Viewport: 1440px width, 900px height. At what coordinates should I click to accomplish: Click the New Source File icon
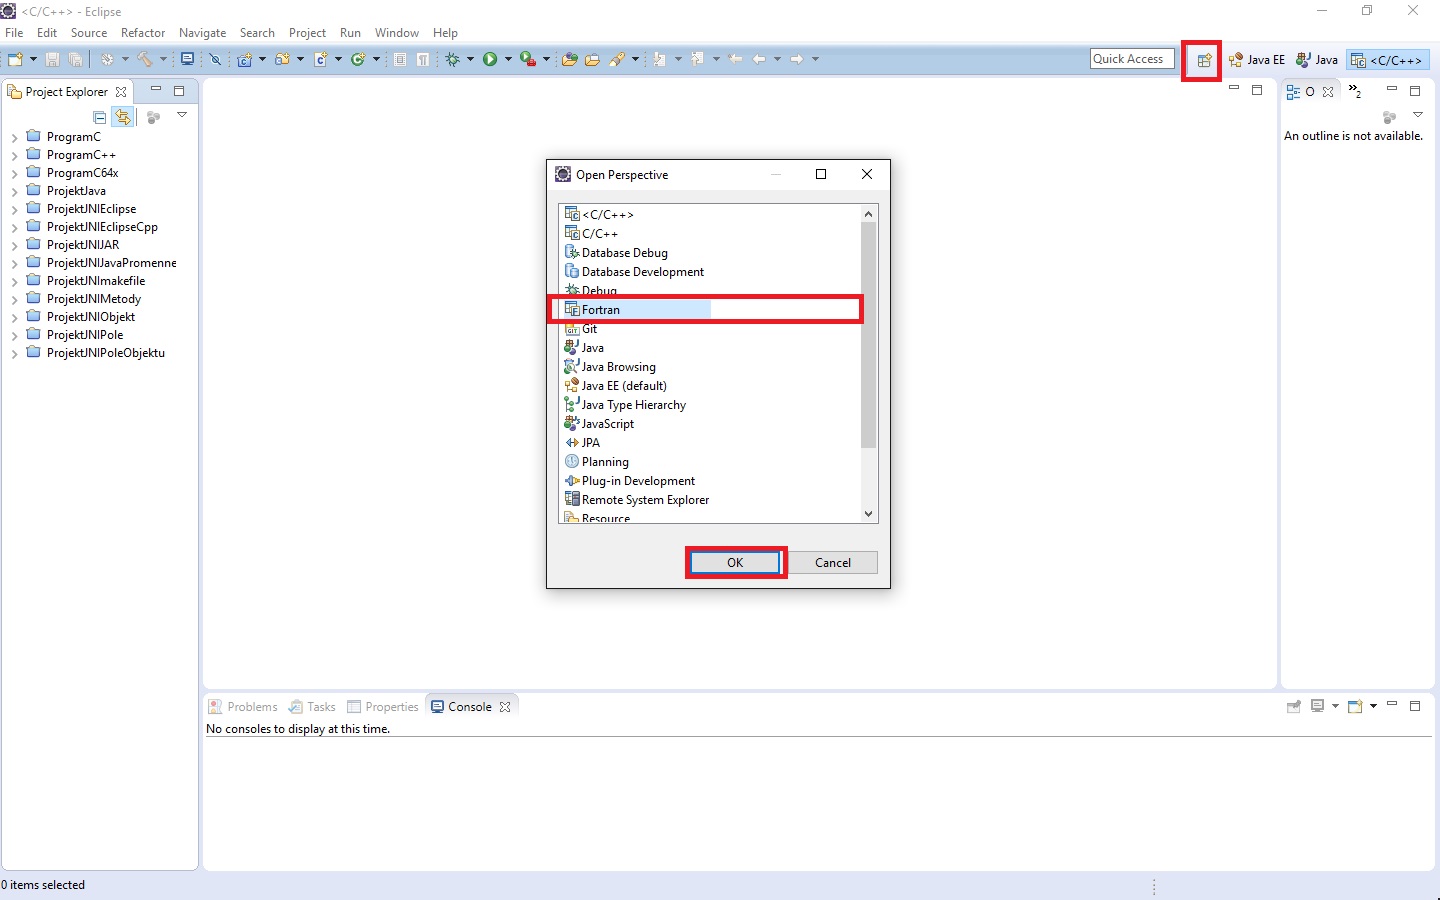click(x=320, y=59)
